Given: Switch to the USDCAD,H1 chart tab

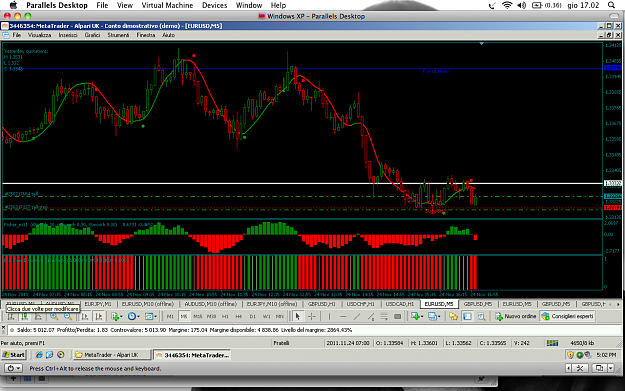Looking at the screenshot, I should coord(399,304).
